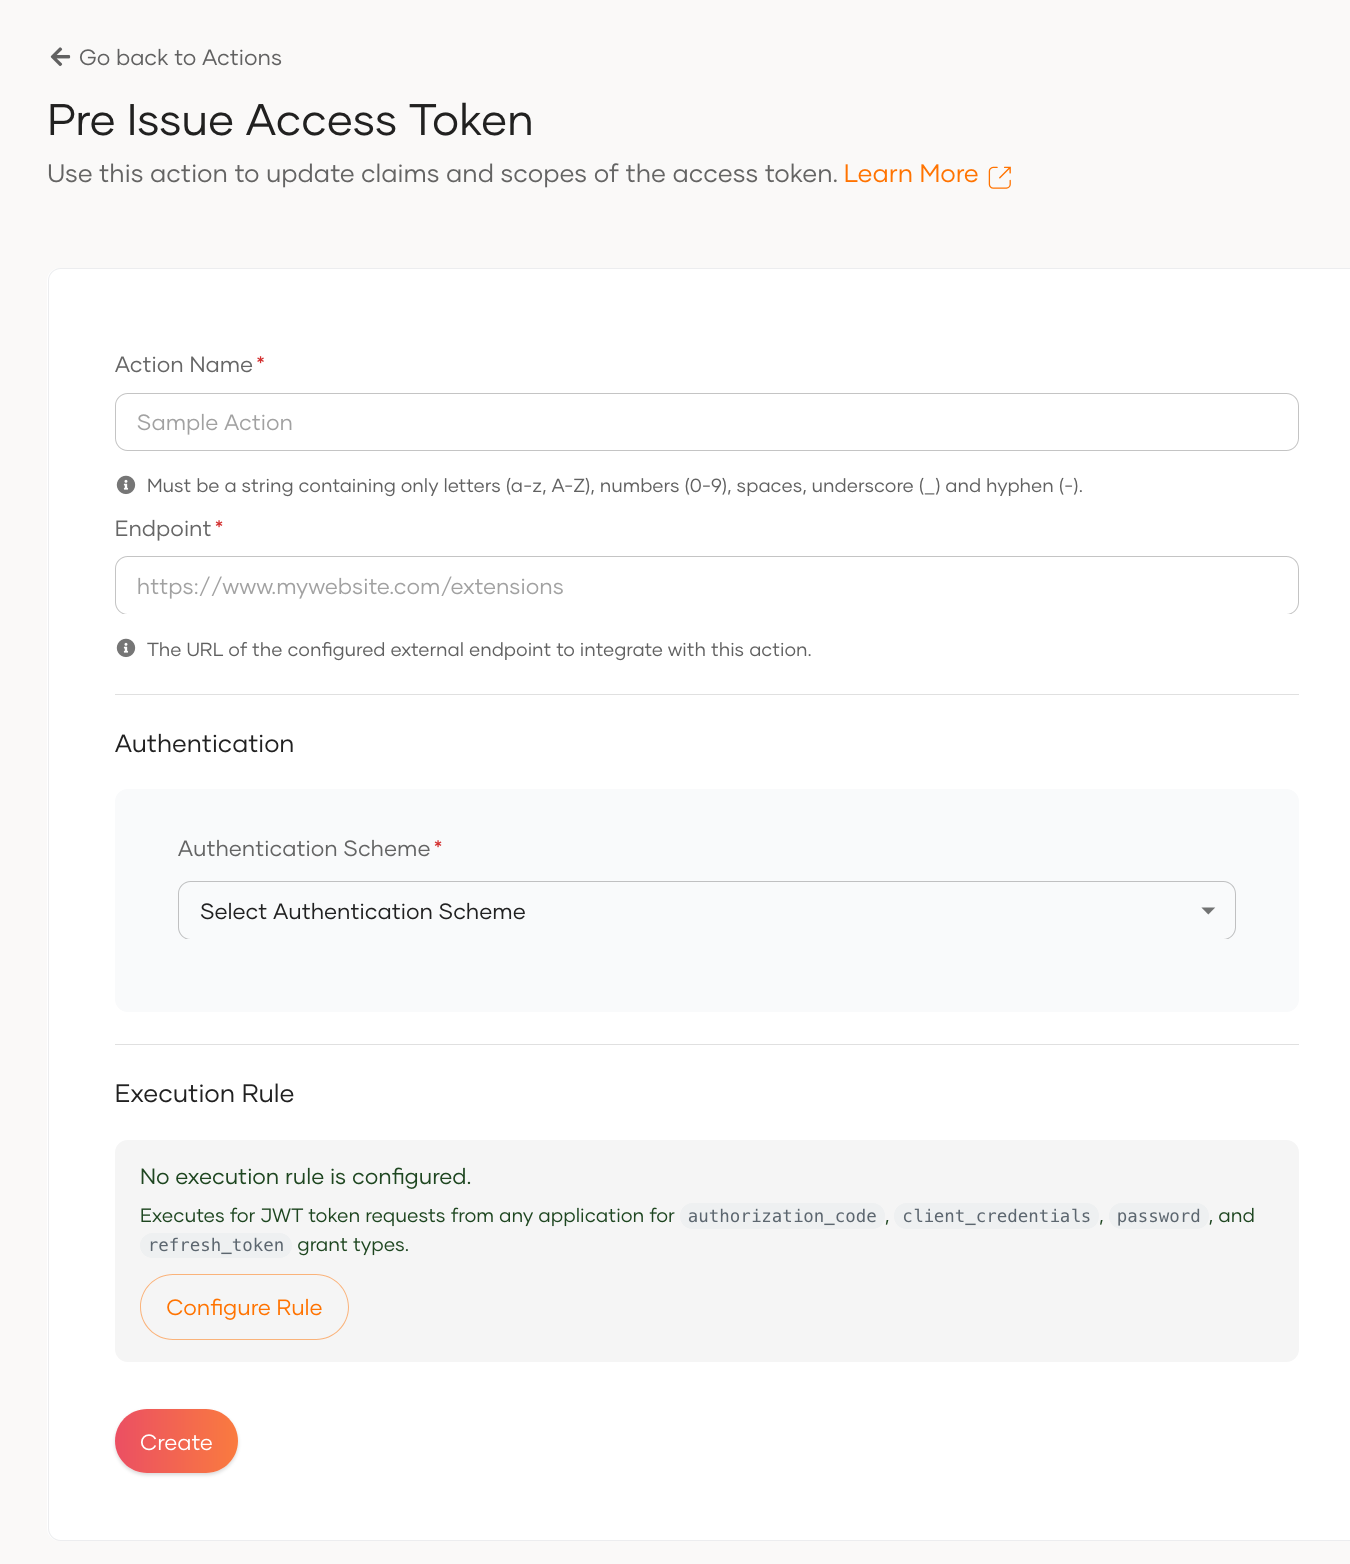Click the external link icon beside Learn More
This screenshot has height=1564, width=1350.
pyautogui.click(x=1001, y=176)
